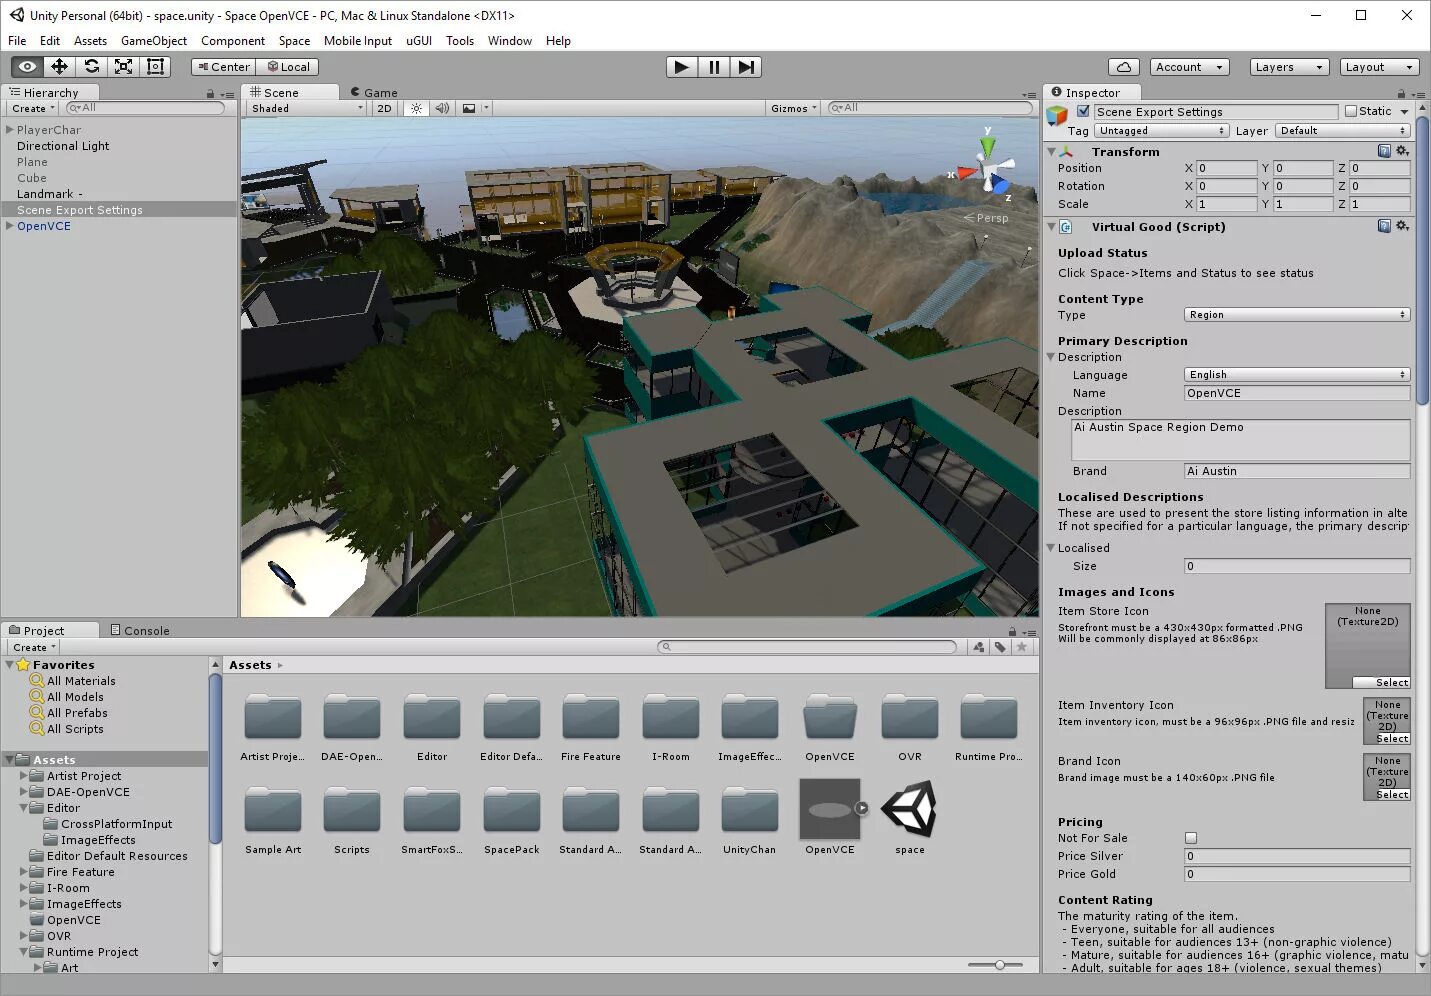Click search by label icon in Project
Image resolution: width=1431 pixels, height=996 pixels.
pyautogui.click(x=1000, y=647)
